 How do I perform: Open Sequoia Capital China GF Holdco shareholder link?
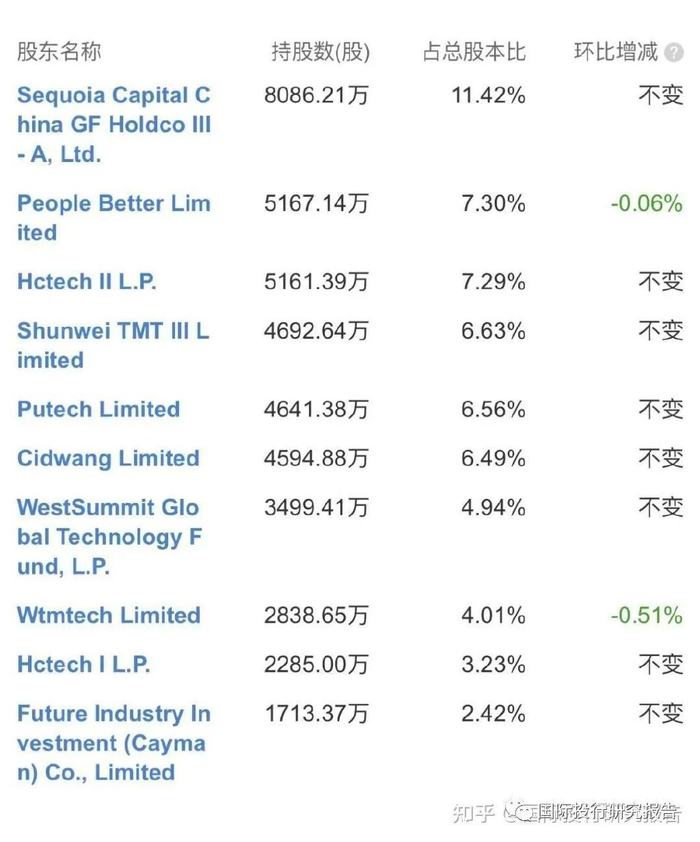[114, 125]
